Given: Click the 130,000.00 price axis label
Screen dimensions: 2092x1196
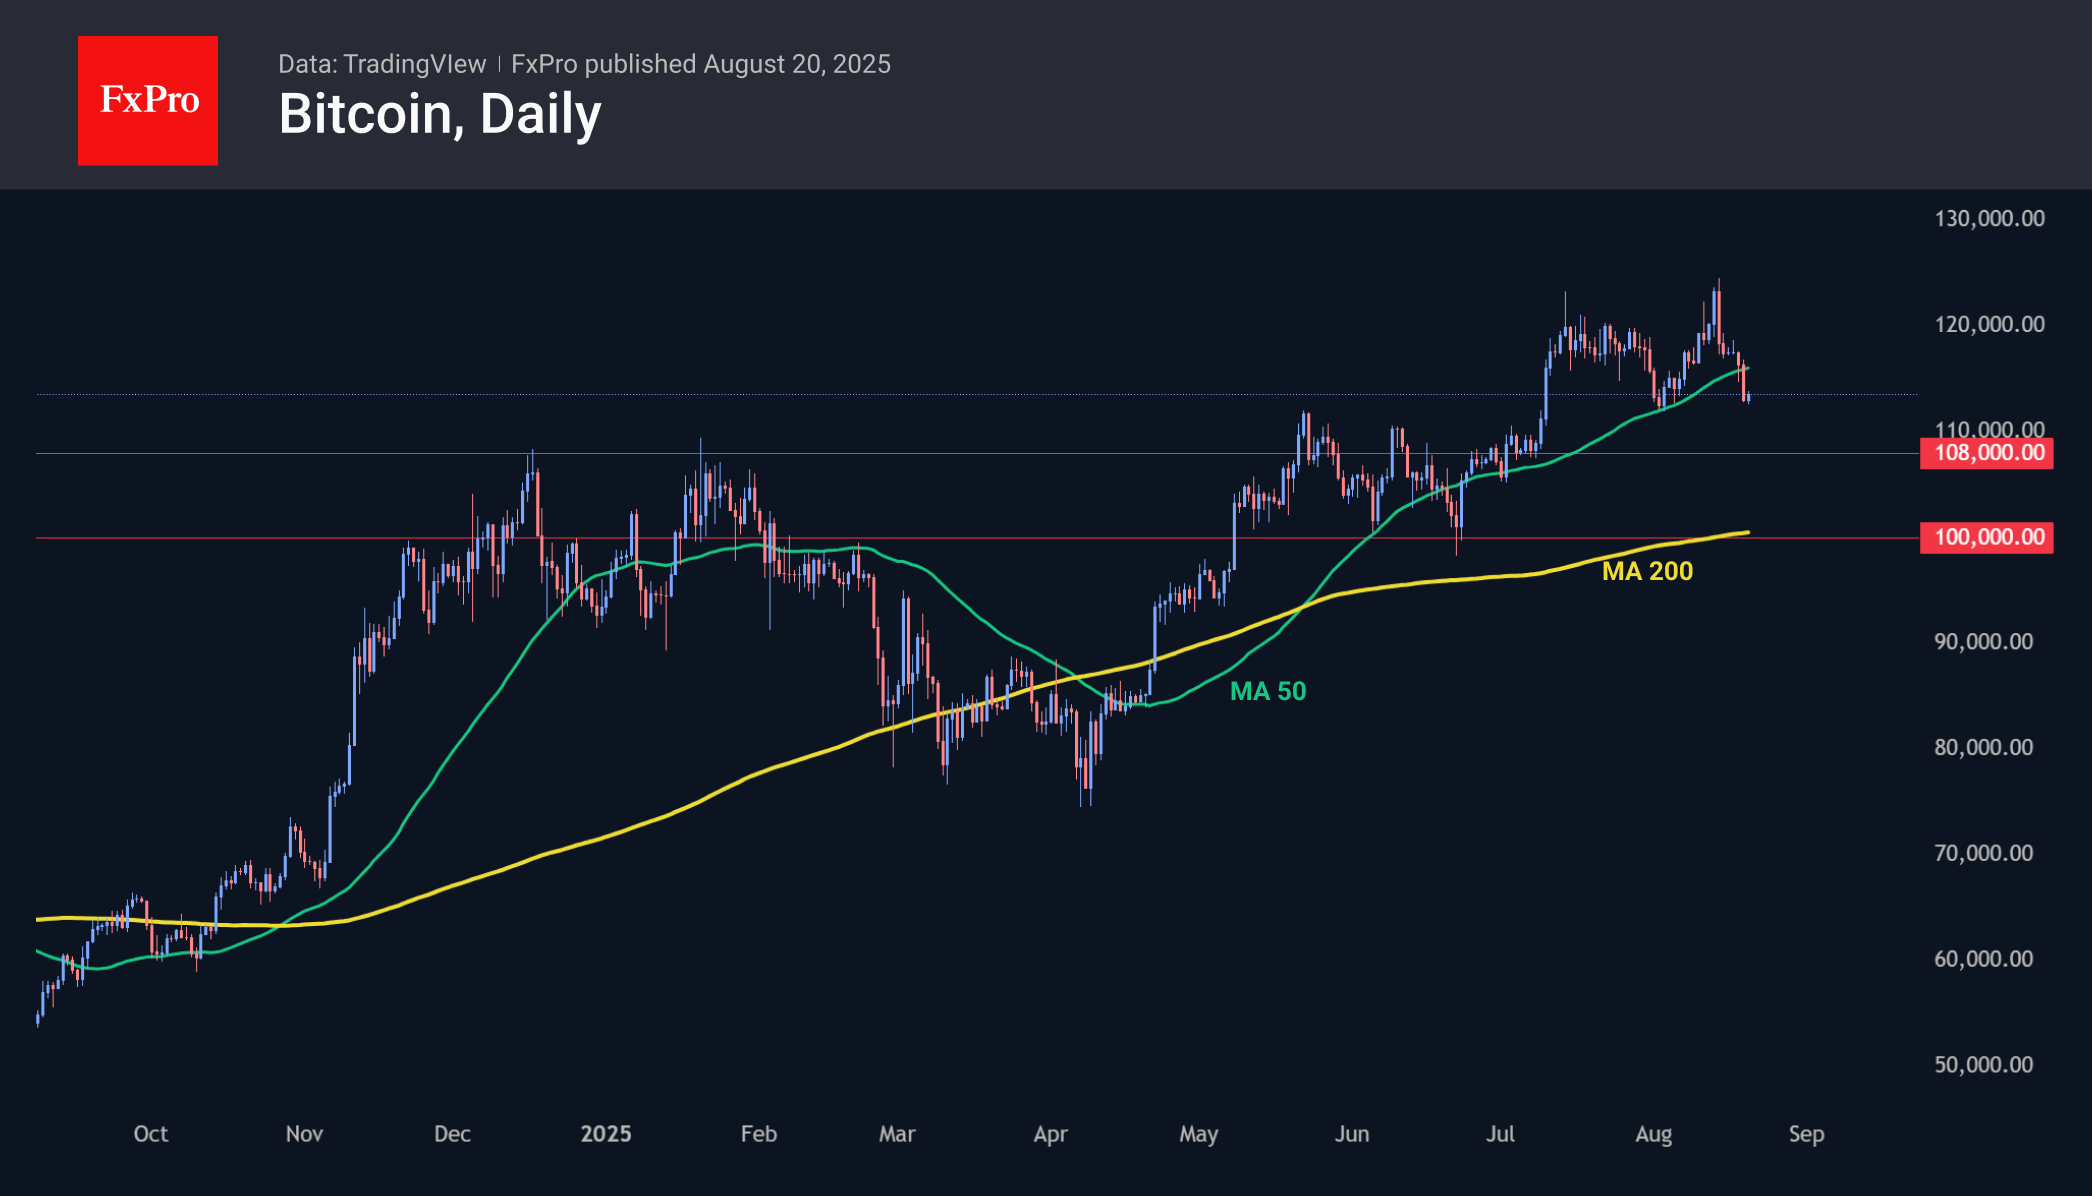Looking at the screenshot, I should 1989,218.
